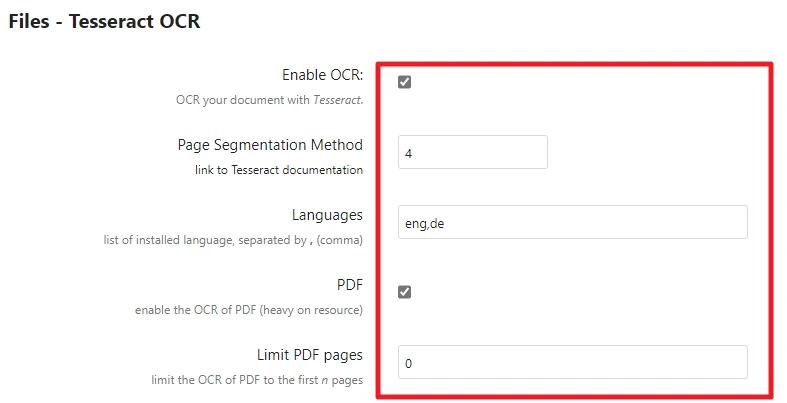Click the Limit PDF pages input box
This screenshot has height=403, width=787.
tap(572, 363)
